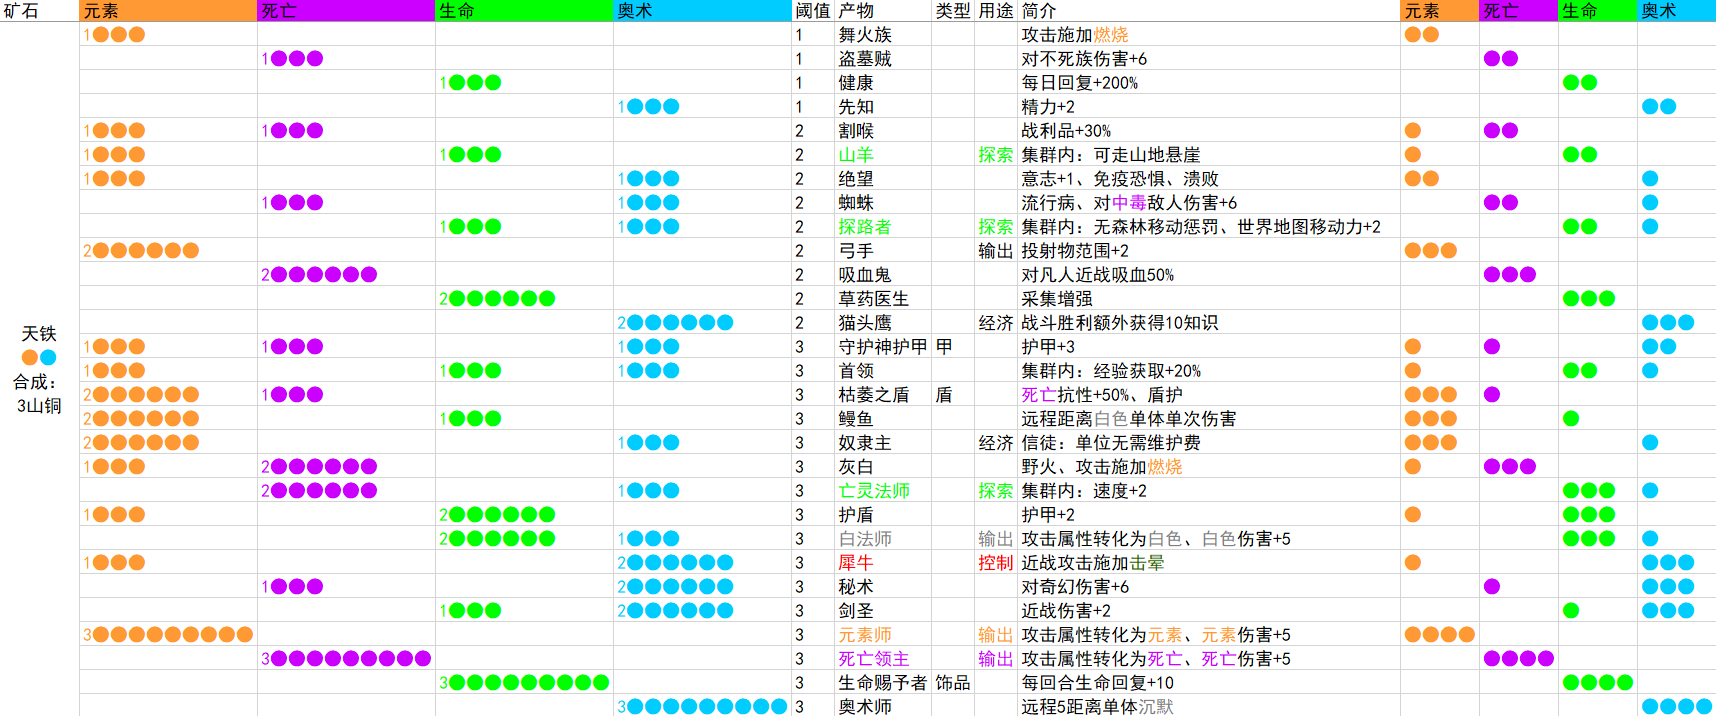
Task: Click the 输出 usage cell in 弓手 row
Action: [996, 251]
